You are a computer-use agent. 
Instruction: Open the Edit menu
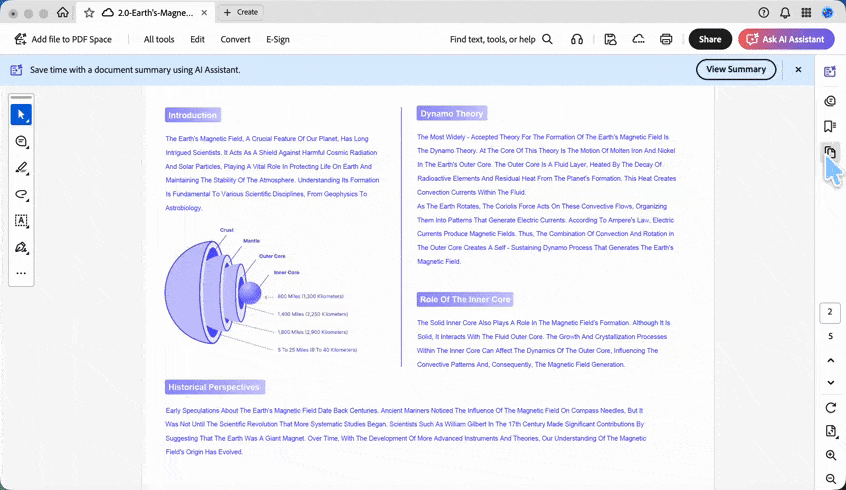197,39
